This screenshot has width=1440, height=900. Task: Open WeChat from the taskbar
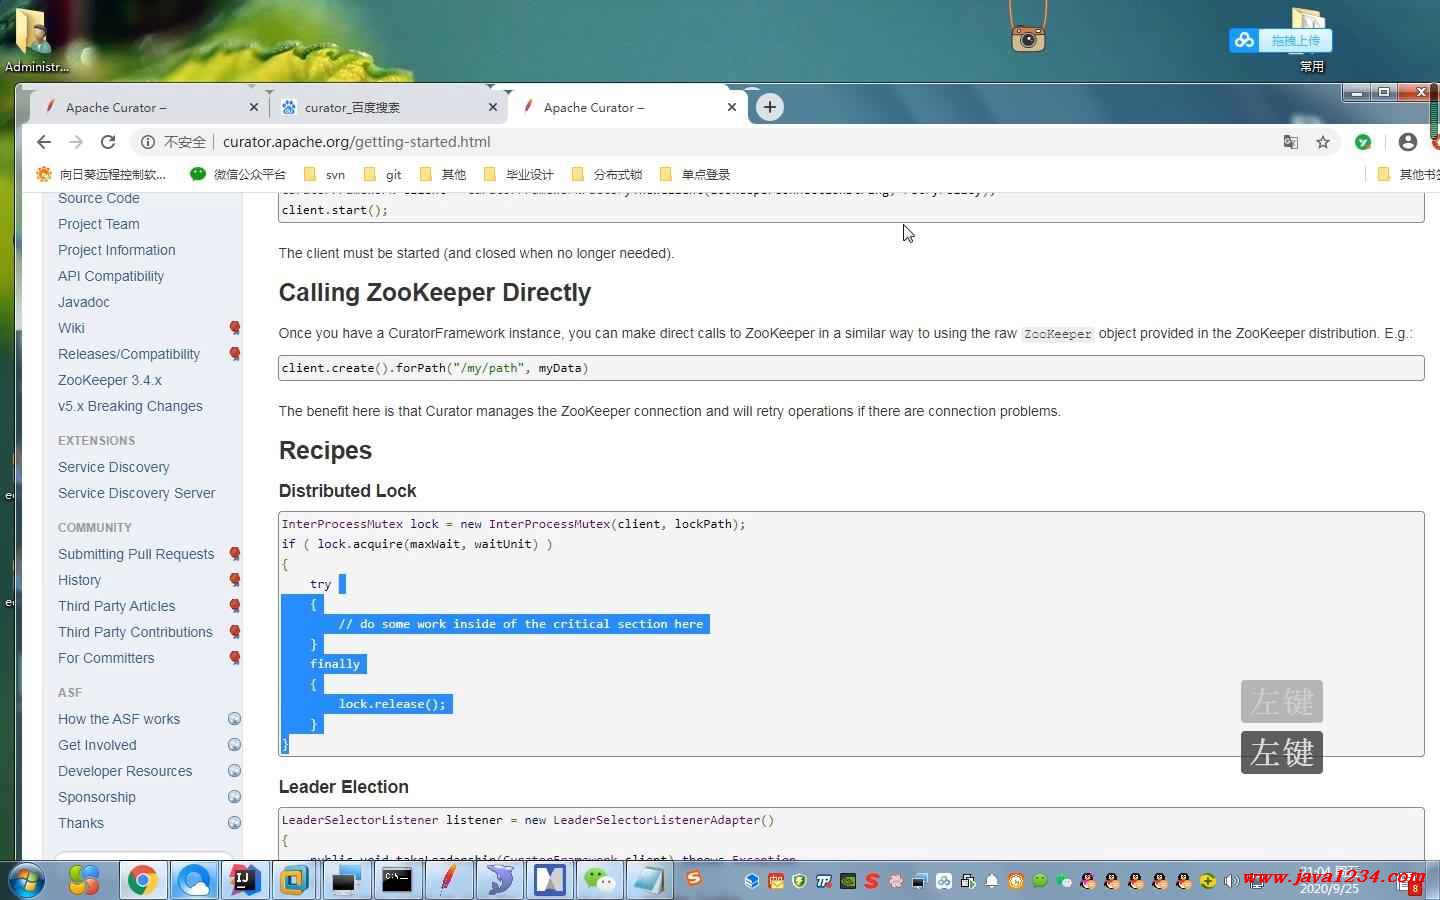(600, 880)
